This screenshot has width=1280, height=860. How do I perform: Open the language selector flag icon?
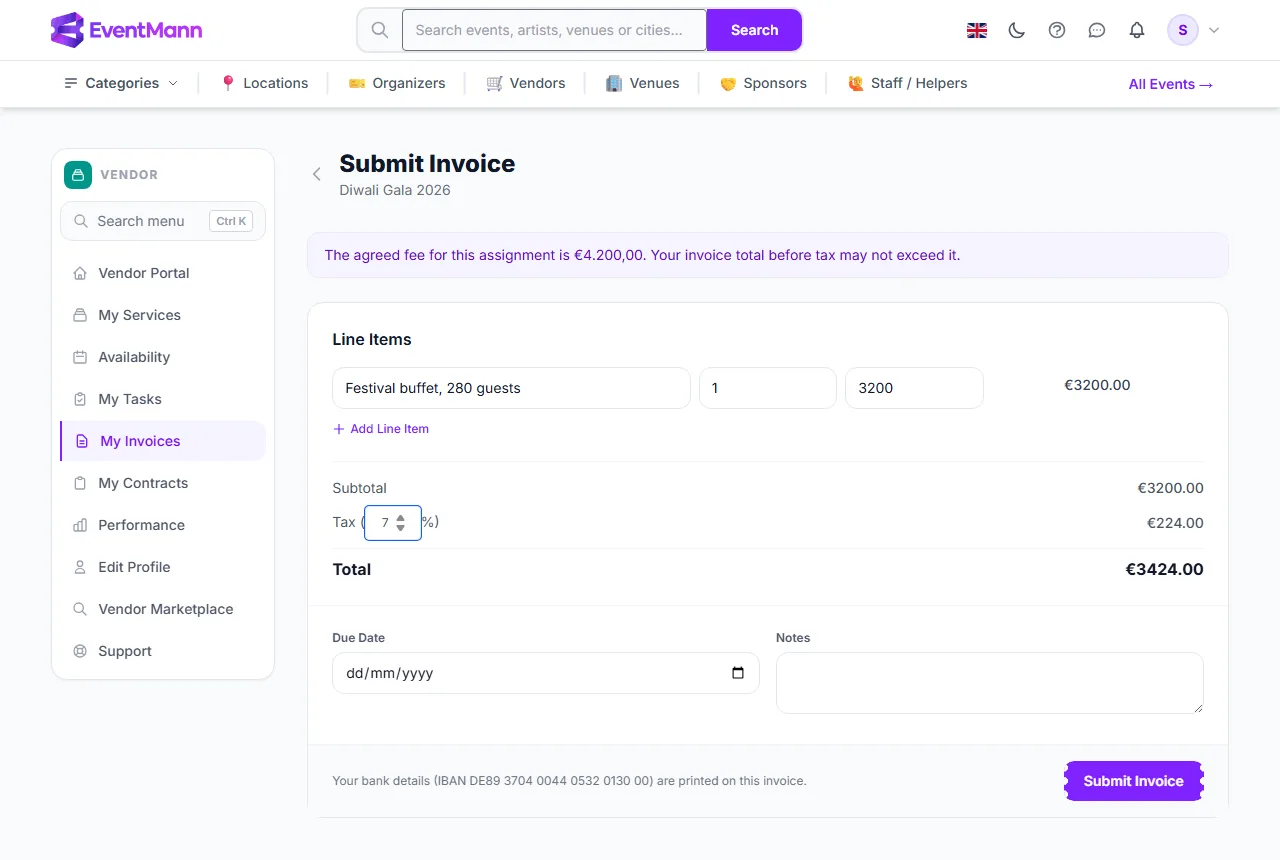[x=977, y=30]
